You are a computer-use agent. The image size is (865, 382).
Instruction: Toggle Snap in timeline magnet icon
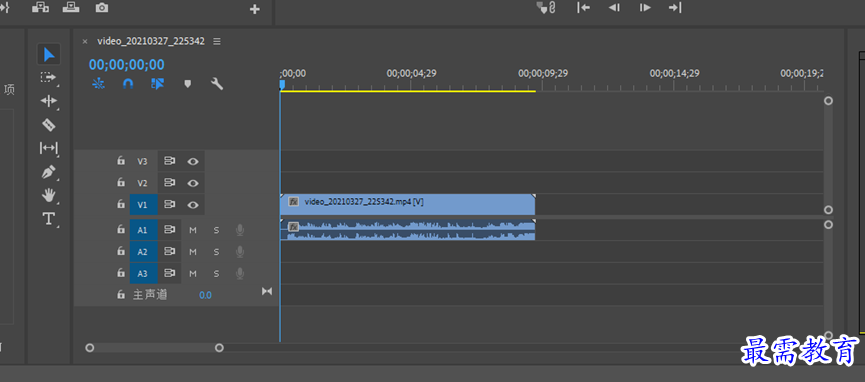(128, 84)
